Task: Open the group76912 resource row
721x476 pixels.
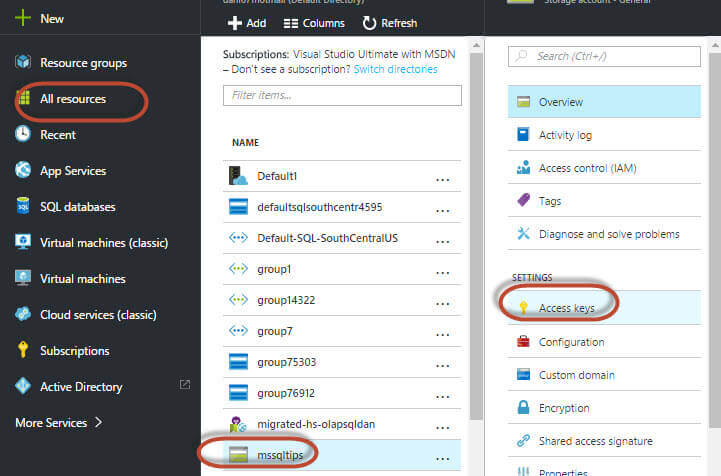Action: click(342, 393)
